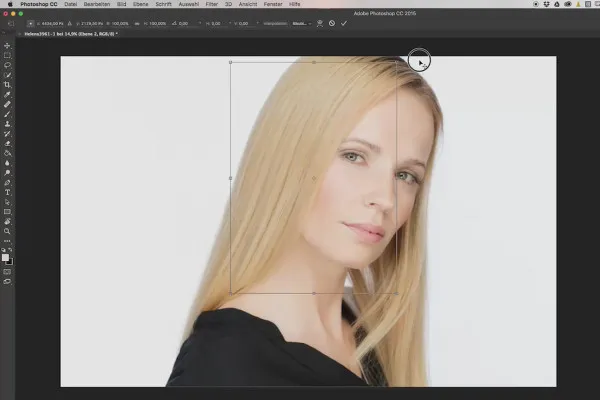Select the Healing Brush tool
The height and width of the screenshot is (400, 600).
[7, 104]
